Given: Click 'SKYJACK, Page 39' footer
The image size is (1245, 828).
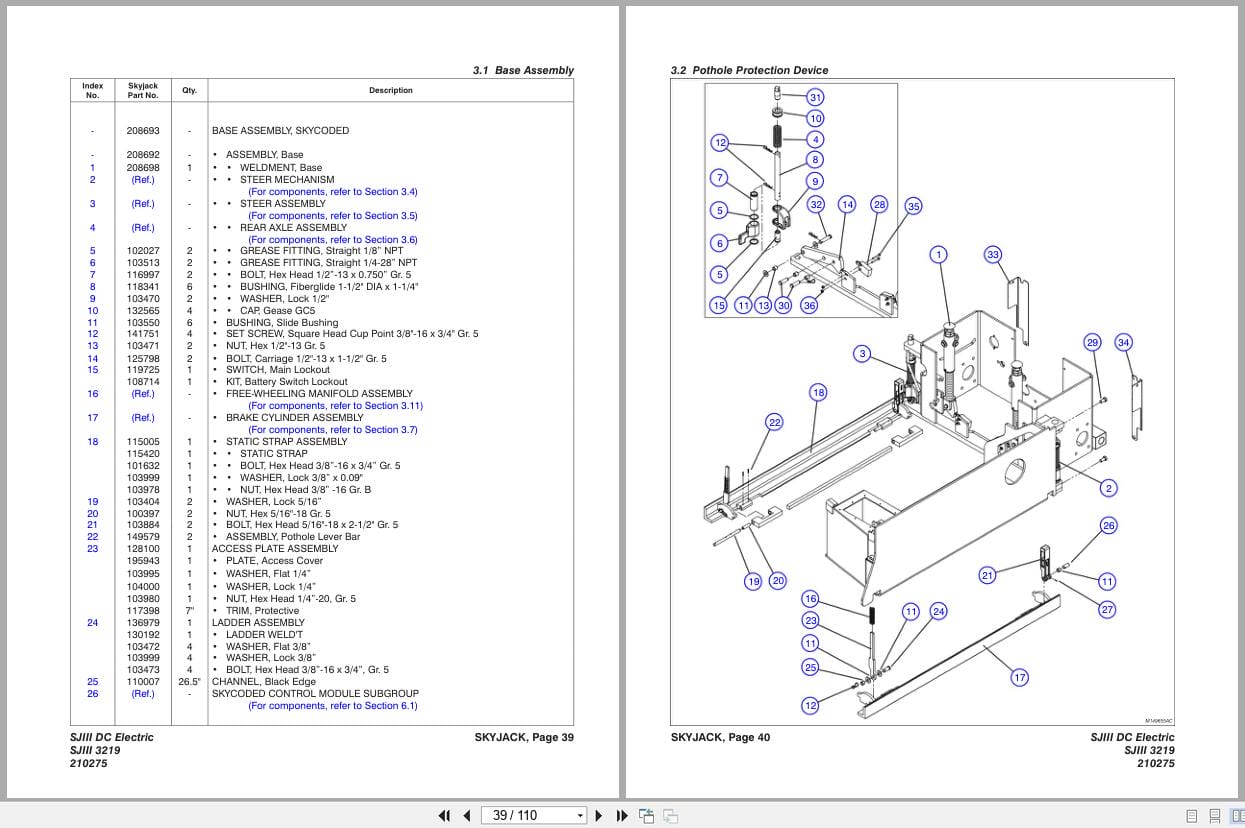Looking at the screenshot, I should (x=524, y=738).
